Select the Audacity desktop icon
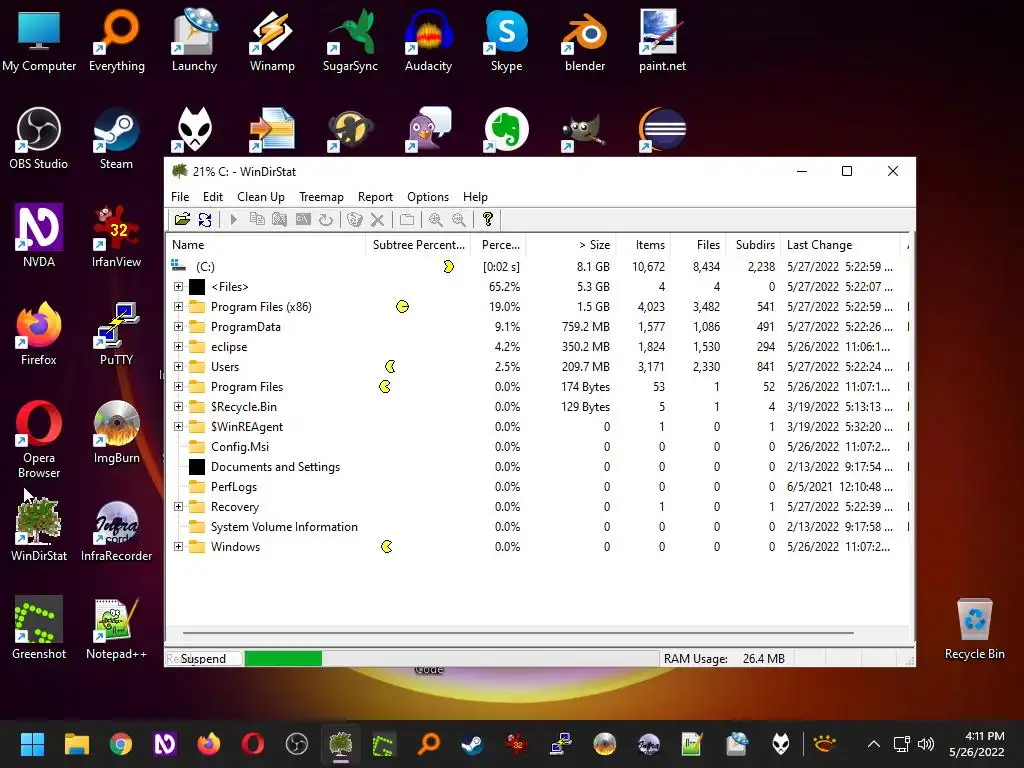The height and width of the screenshot is (768, 1024). pos(428,40)
